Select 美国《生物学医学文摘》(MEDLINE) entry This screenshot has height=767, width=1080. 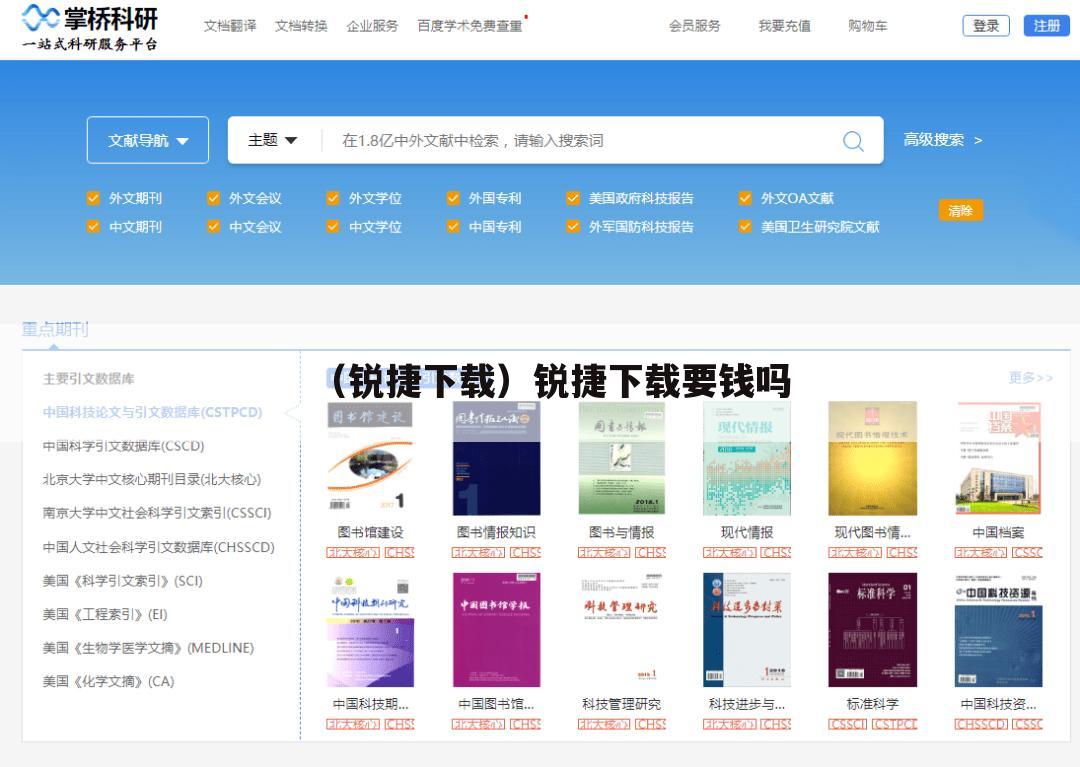(x=148, y=648)
